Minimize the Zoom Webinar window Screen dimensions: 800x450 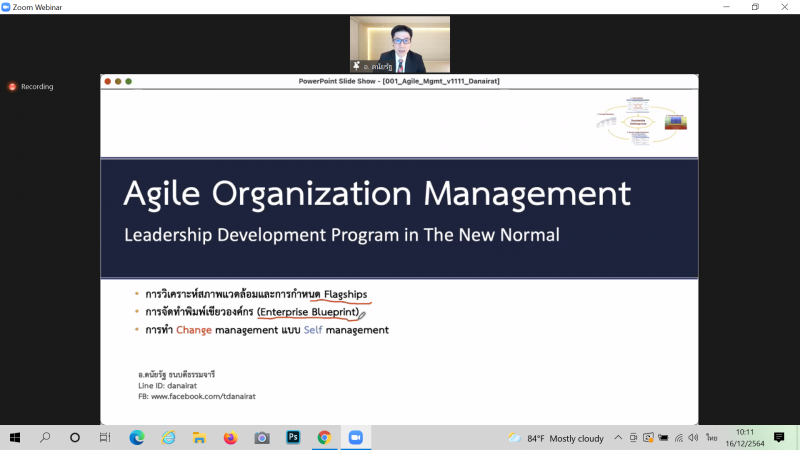pyautogui.click(x=726, y=7)
